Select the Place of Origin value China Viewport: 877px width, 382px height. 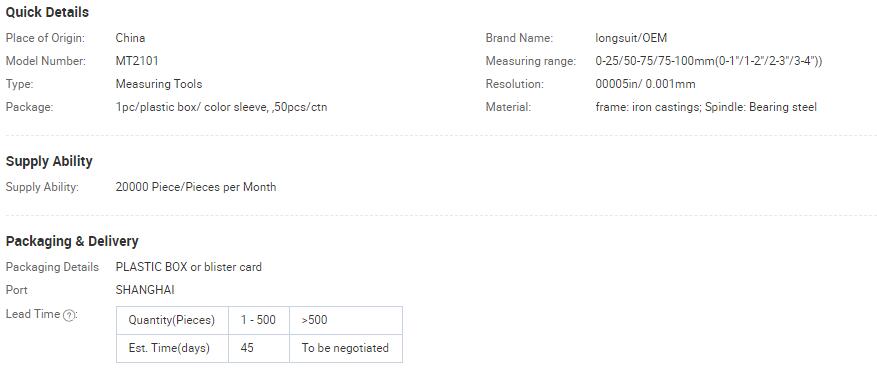[130, 38]
